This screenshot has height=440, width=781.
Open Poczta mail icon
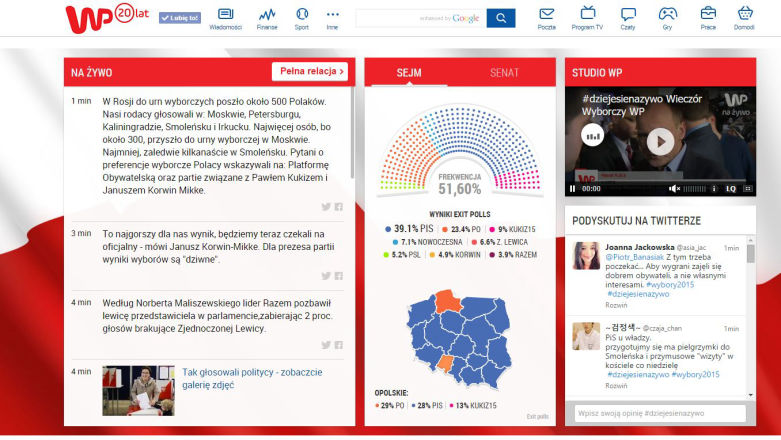[x=546, y=19]
